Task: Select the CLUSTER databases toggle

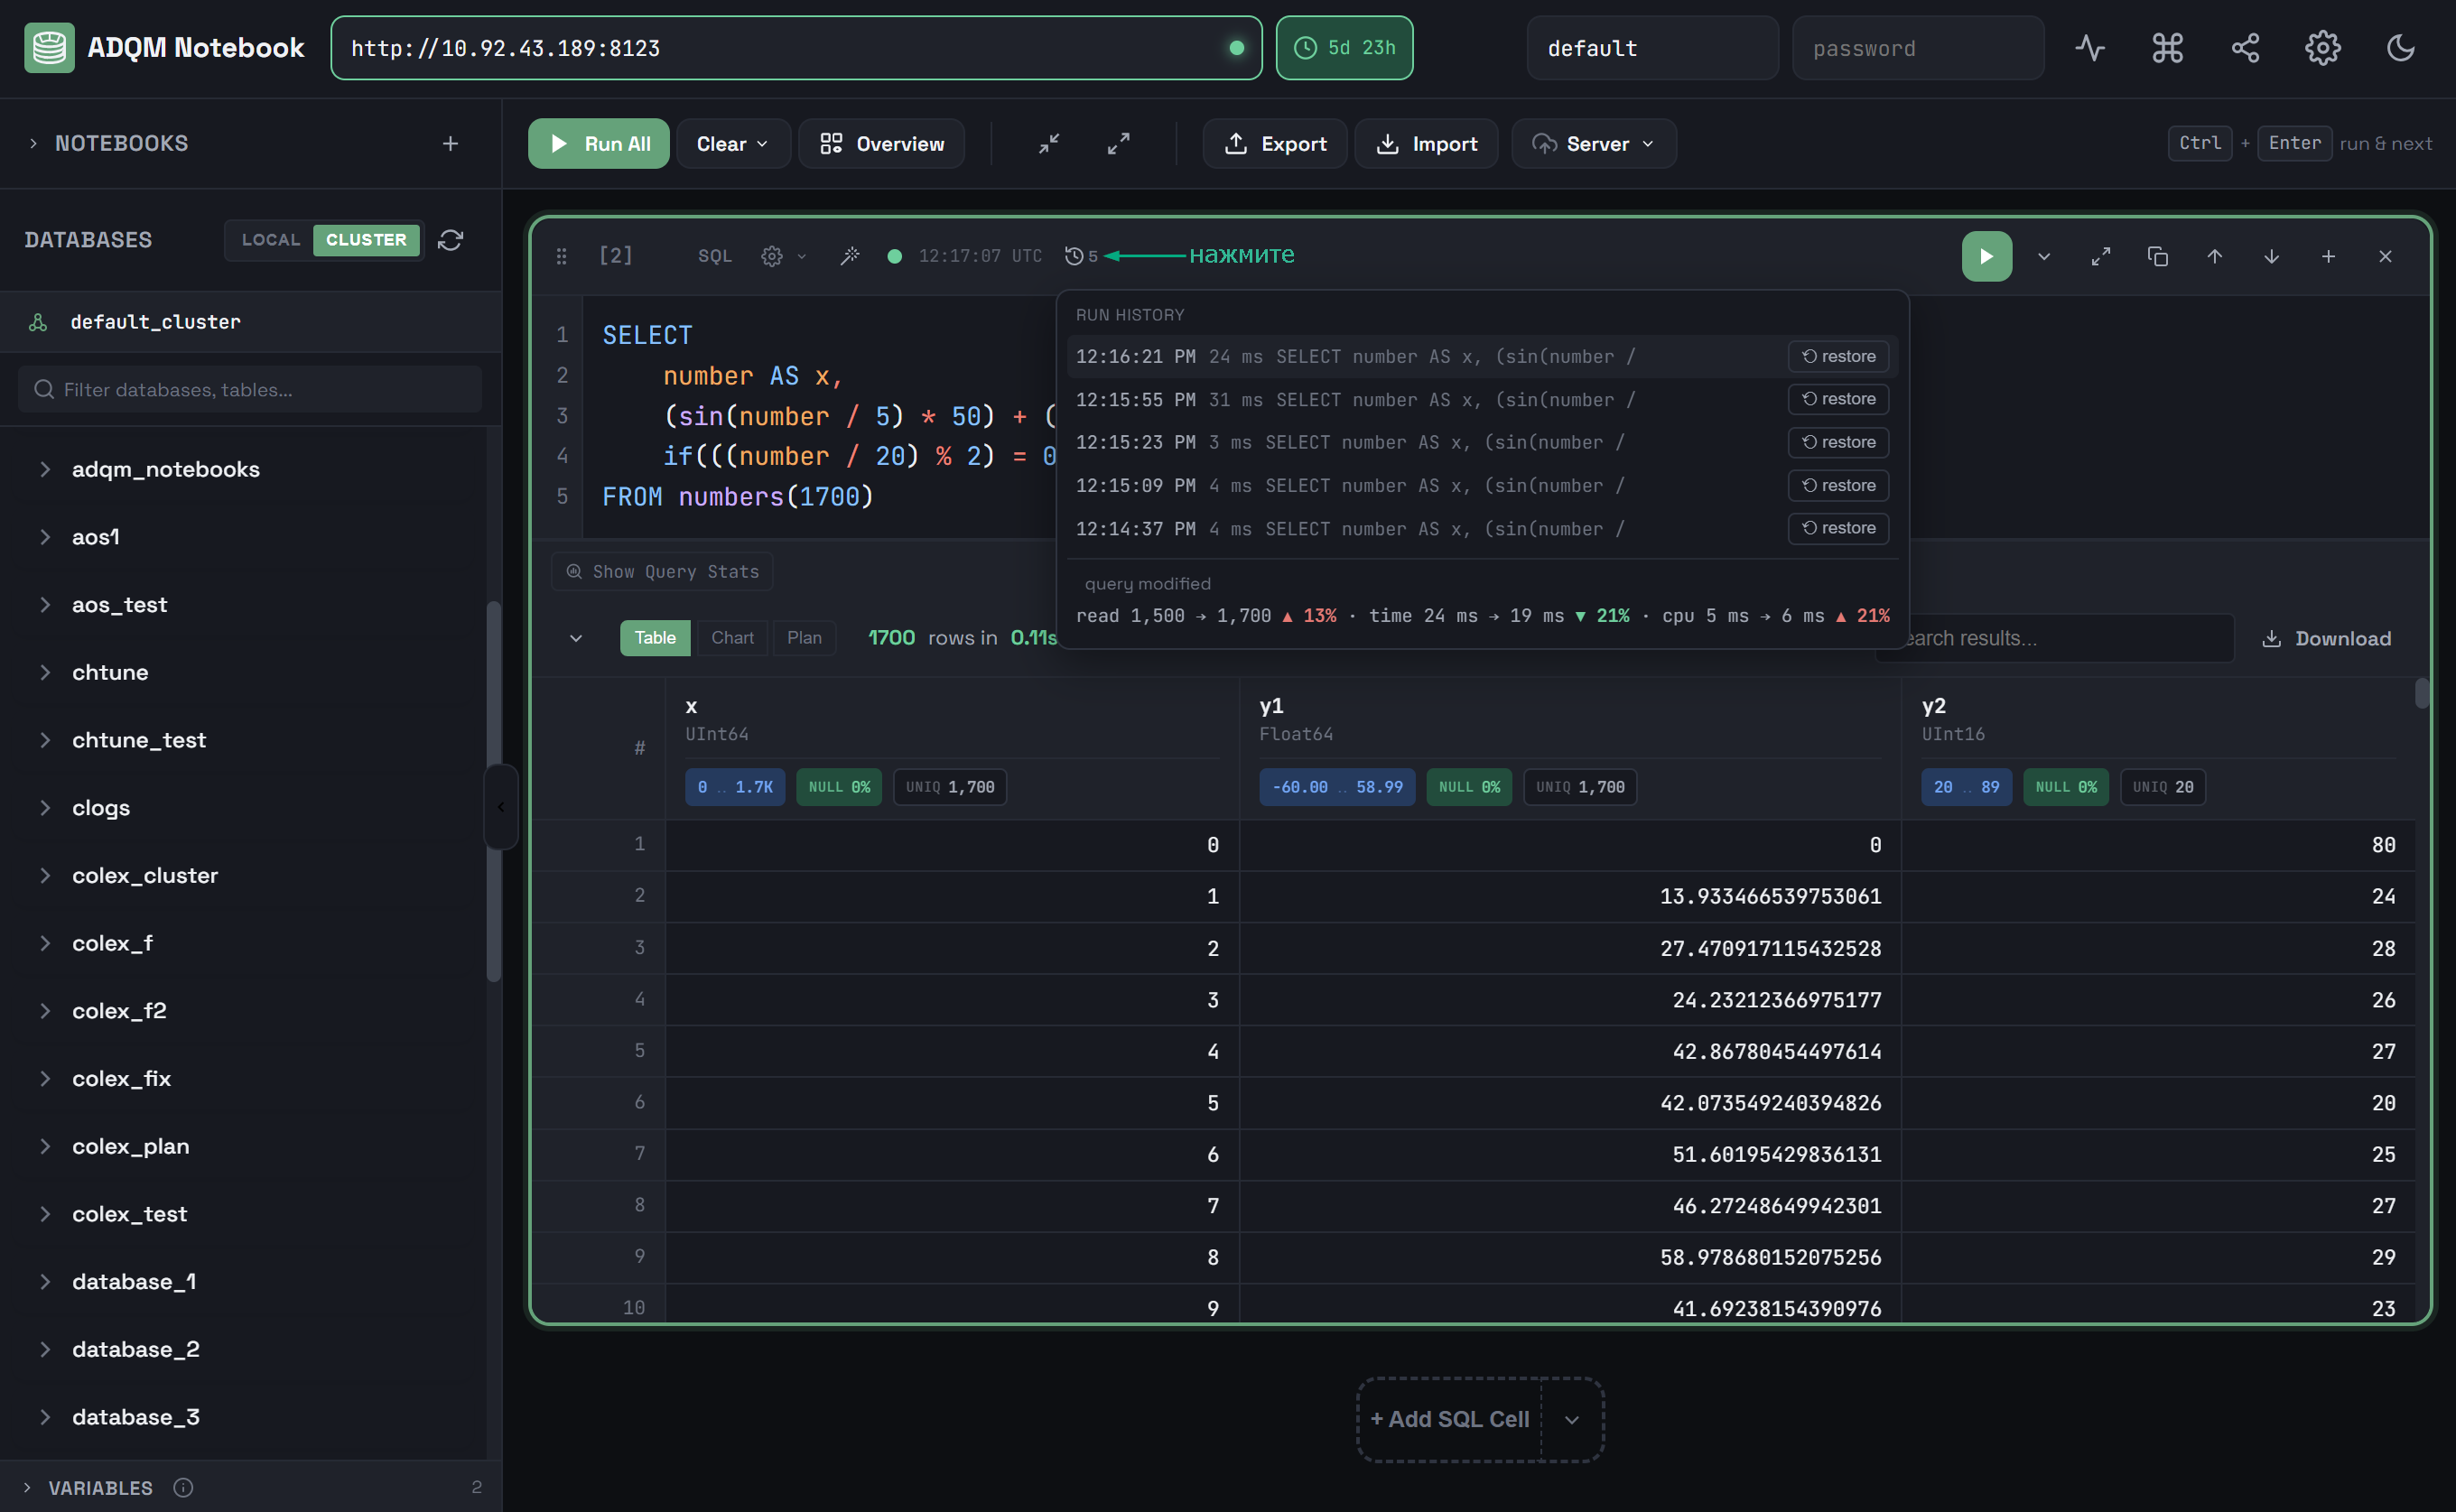Action: pos(366,240)
